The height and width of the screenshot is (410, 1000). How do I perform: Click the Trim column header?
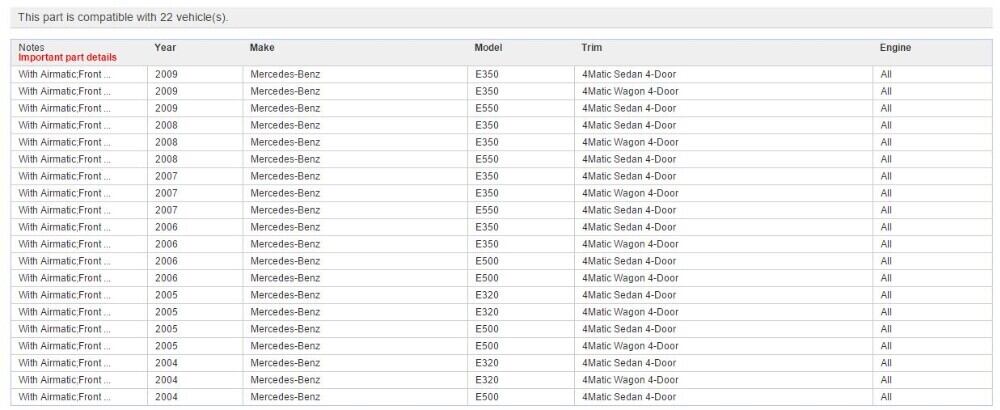tap(591, 48)
